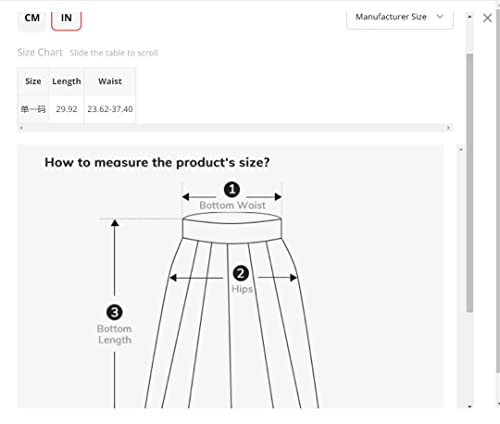This screenshot has height=424, width=500.
Task: Click the table scroll left arrow
Action: click(x=21, y=128)
